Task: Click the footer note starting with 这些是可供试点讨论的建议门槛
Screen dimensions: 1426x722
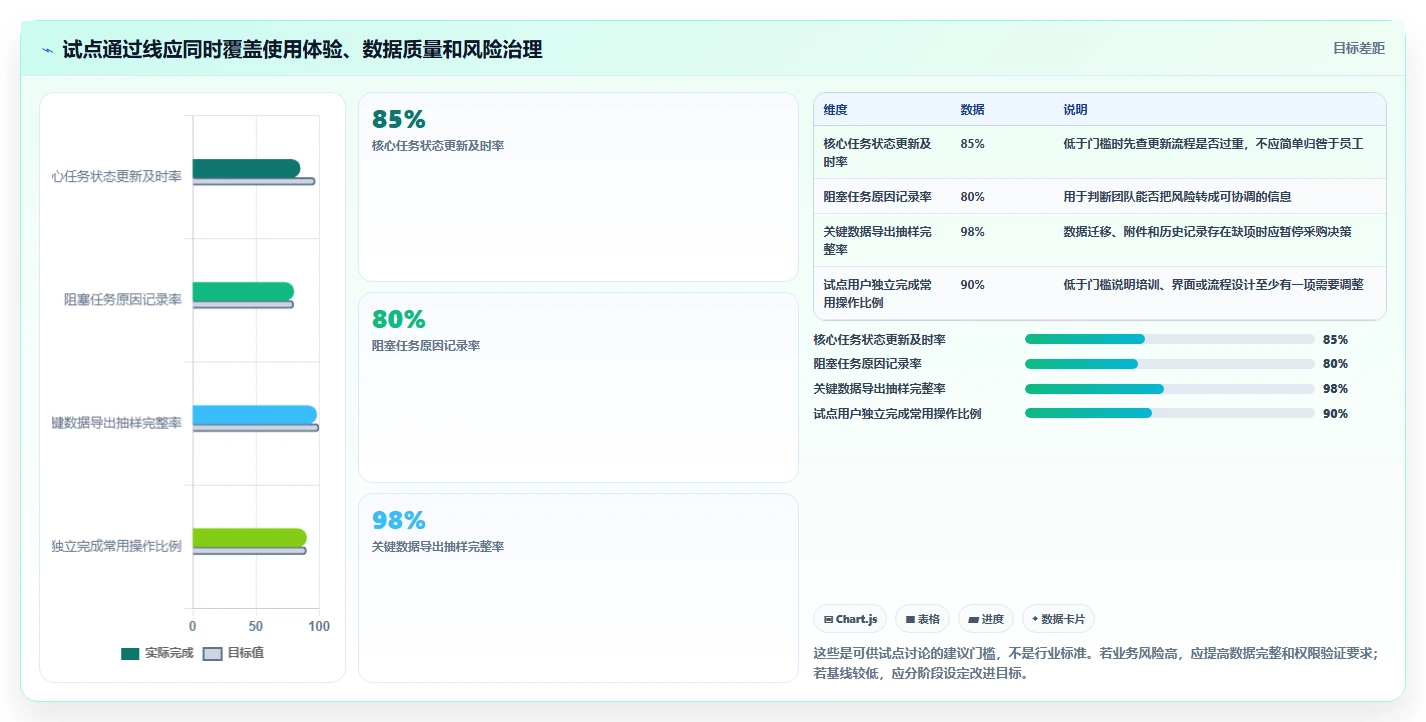Action: (1096, 663)
